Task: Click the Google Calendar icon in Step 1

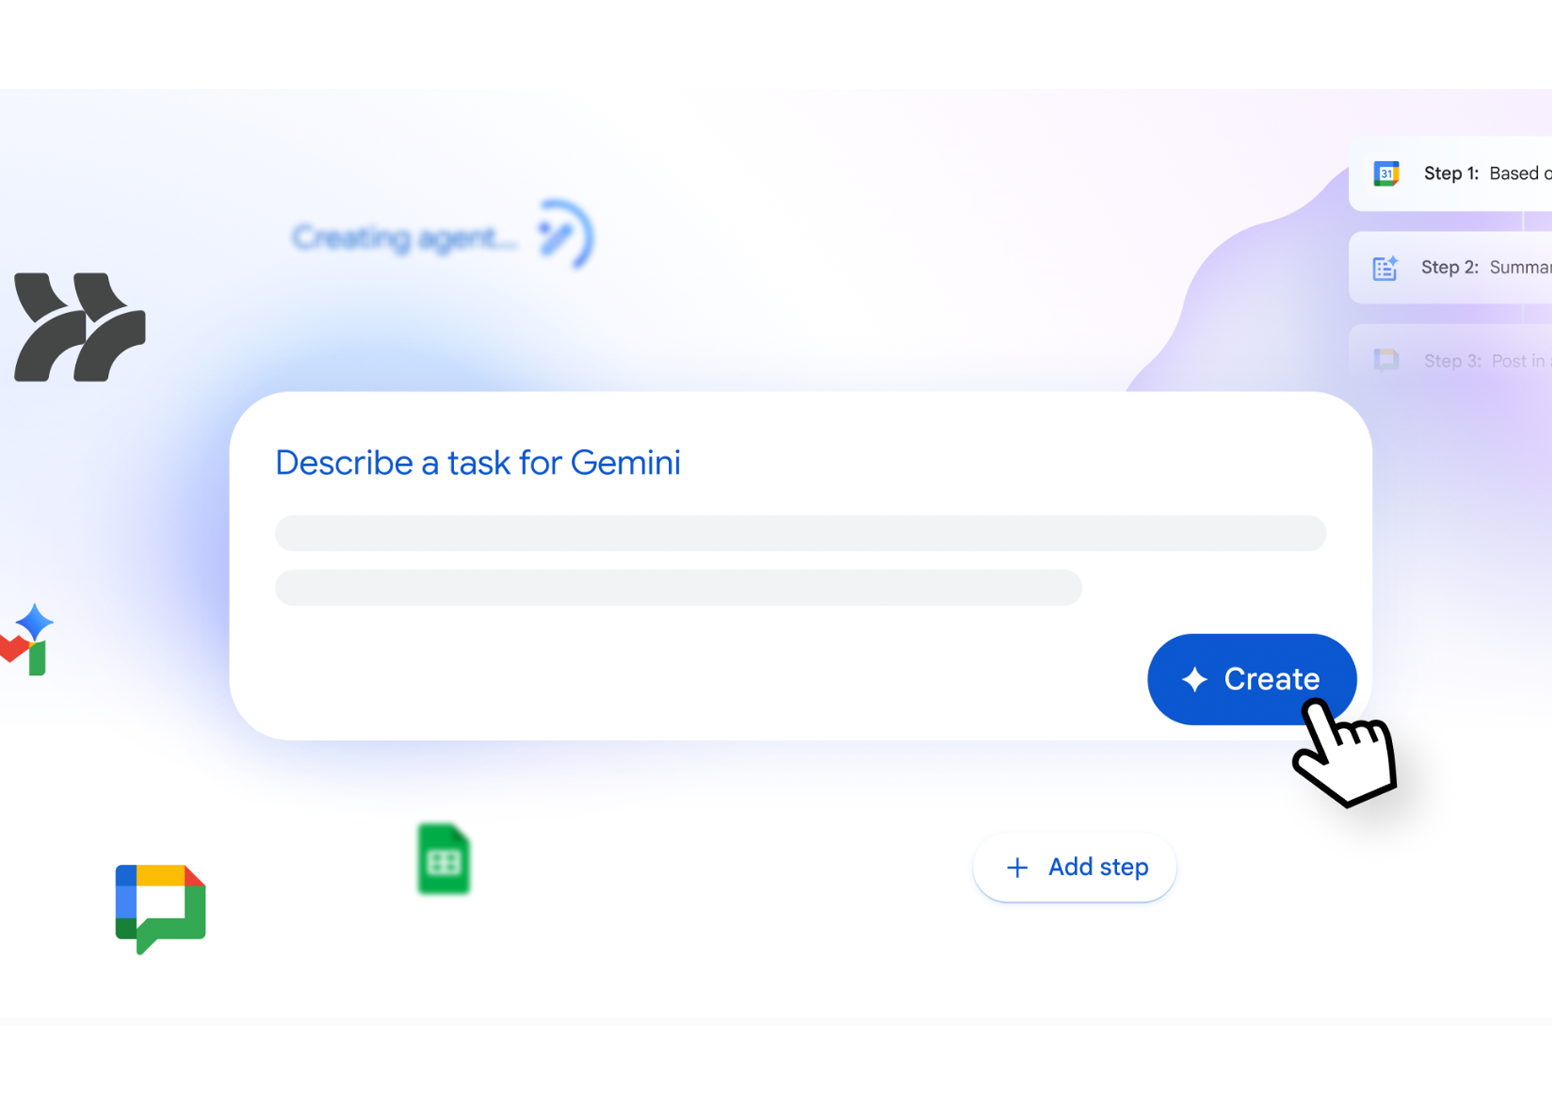Action: [1386, 174]
